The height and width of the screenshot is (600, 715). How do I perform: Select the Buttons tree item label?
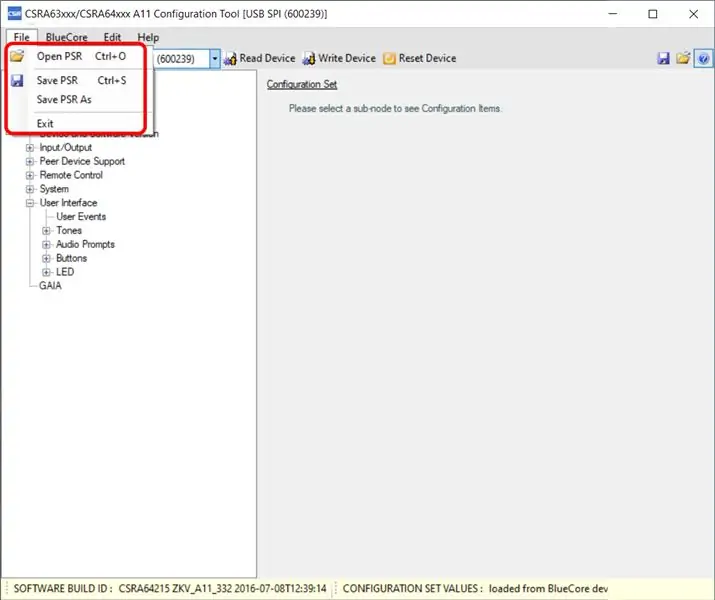click(72, 258)
